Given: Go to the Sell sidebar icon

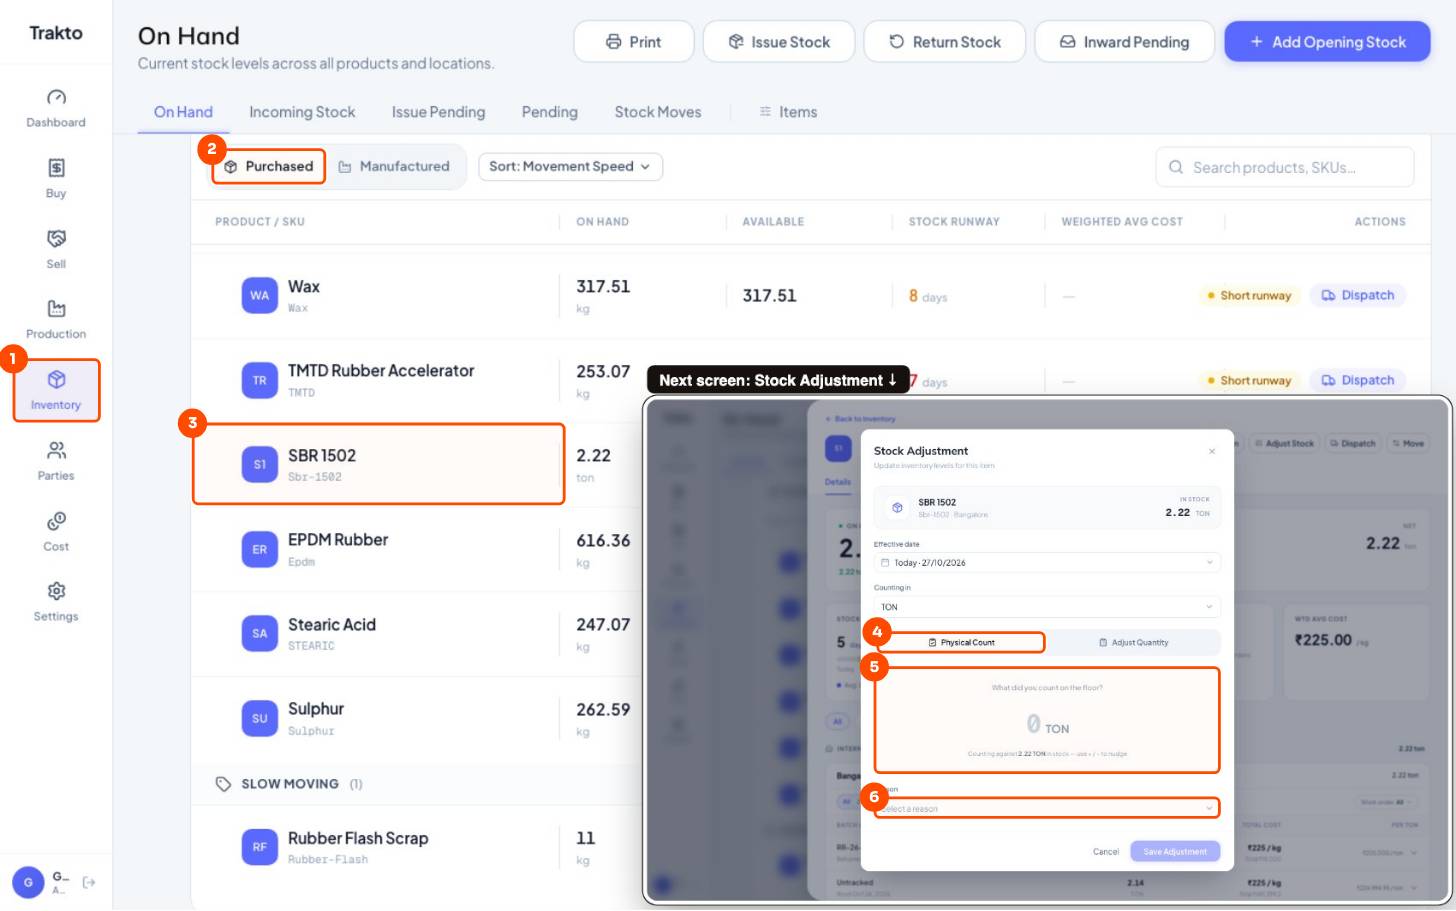Looking at the screenshot, I should 56,238.
